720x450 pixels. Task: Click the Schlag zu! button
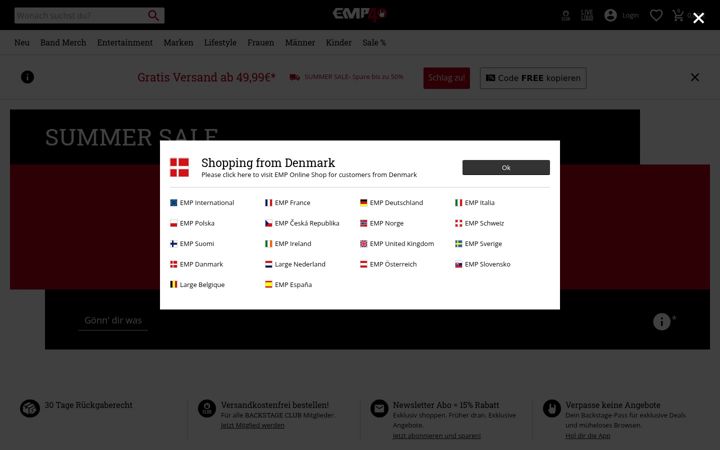(x=446, y=78)
